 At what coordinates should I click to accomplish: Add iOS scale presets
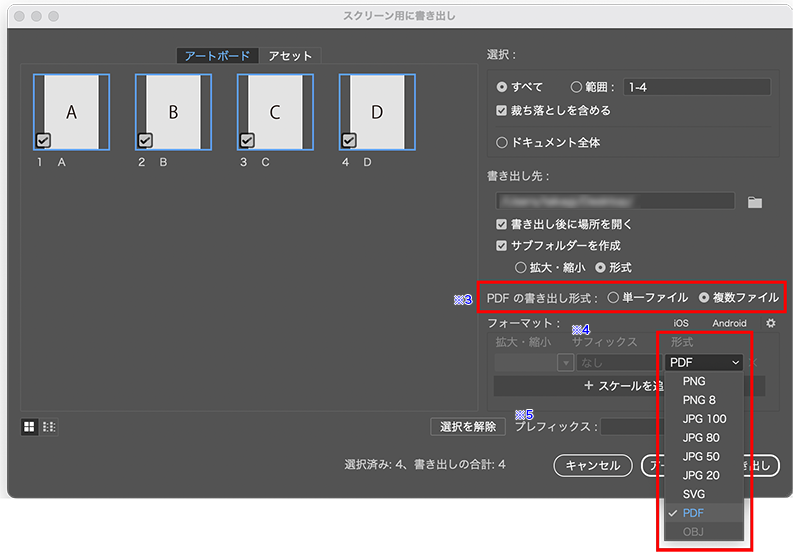pos(681,323)
